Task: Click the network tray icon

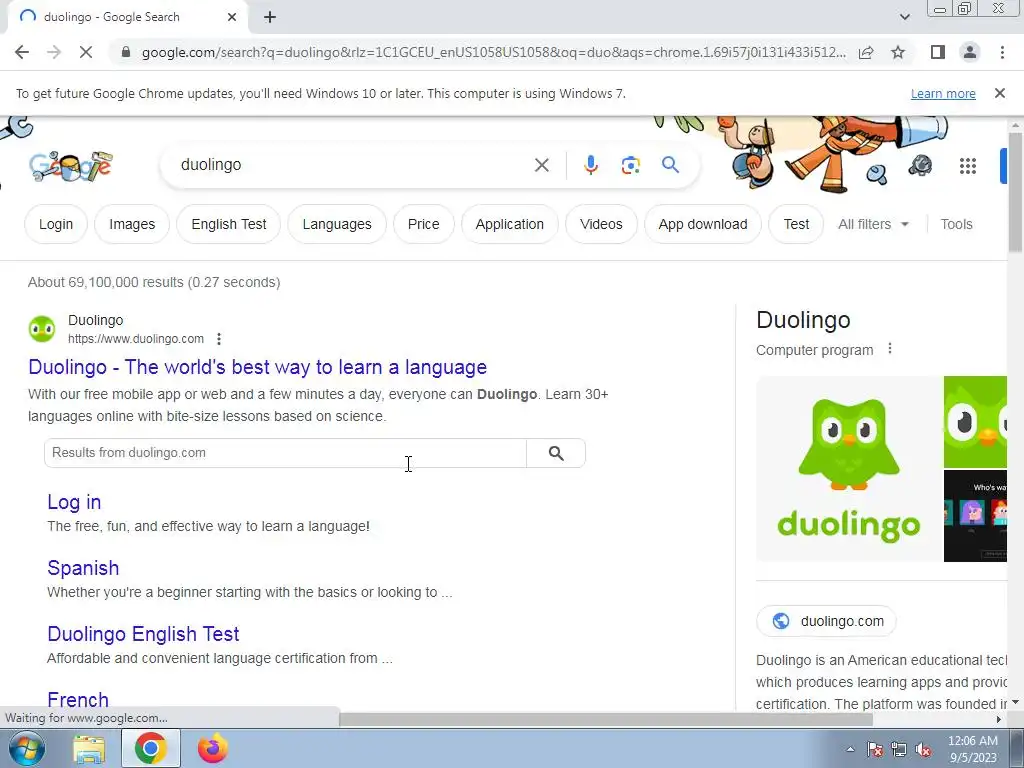Action: click(x=899, y=749)
